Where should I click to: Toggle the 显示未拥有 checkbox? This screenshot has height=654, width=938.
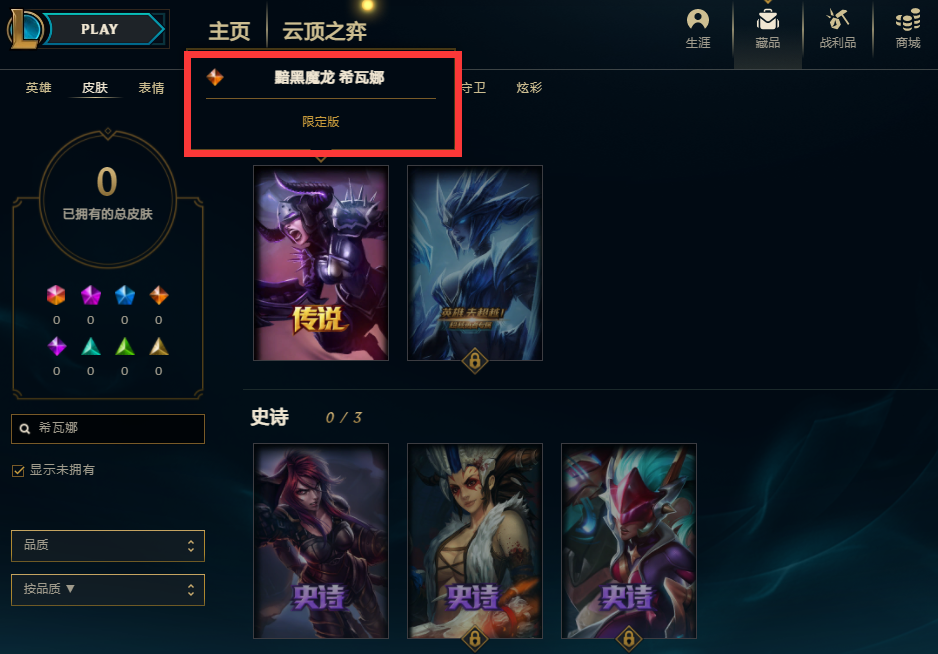coord(18,471)
